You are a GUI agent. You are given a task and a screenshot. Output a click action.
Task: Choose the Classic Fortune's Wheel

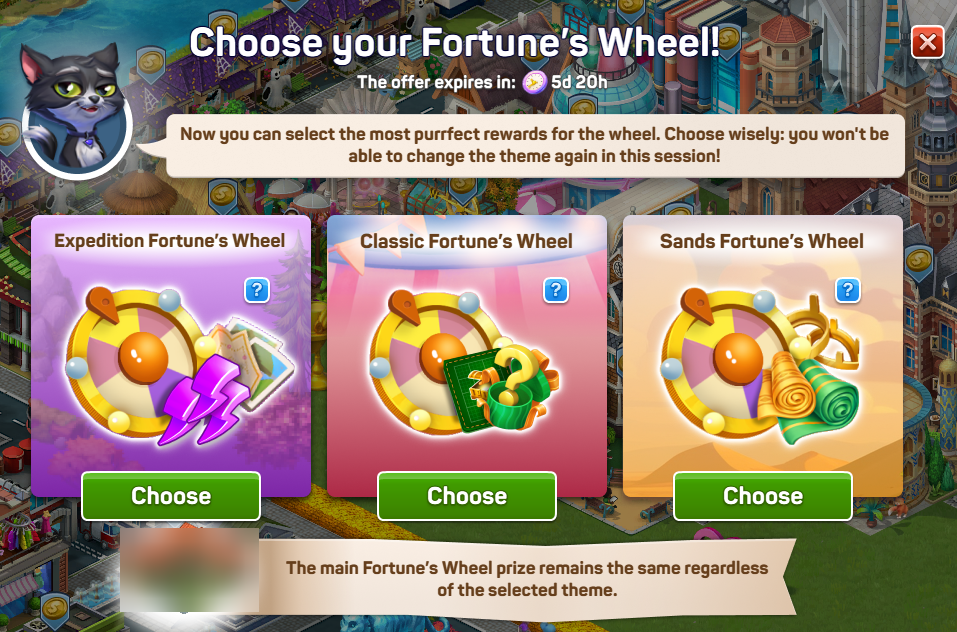click(x=467, y=496)
